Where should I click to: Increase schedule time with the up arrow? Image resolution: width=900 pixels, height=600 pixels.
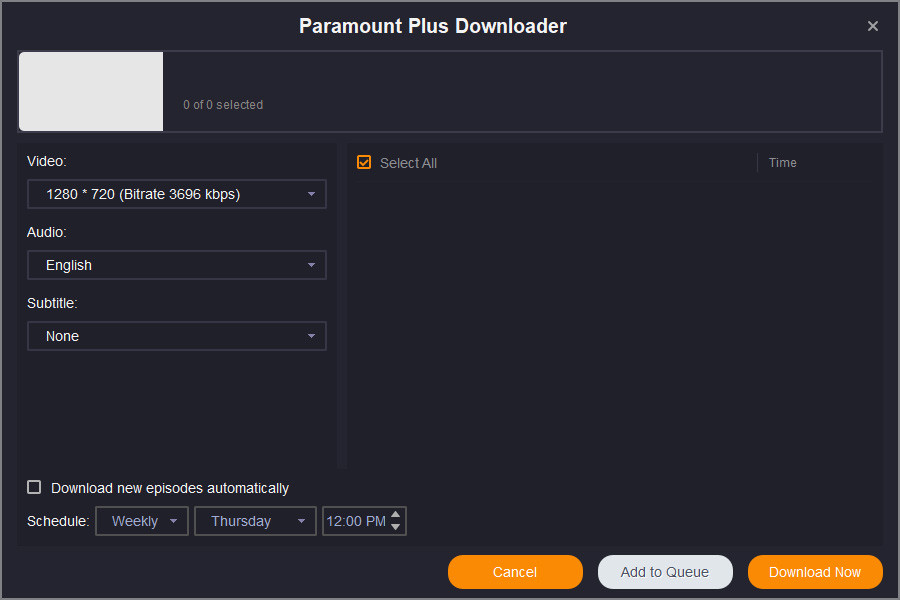(x=395, y=514)
